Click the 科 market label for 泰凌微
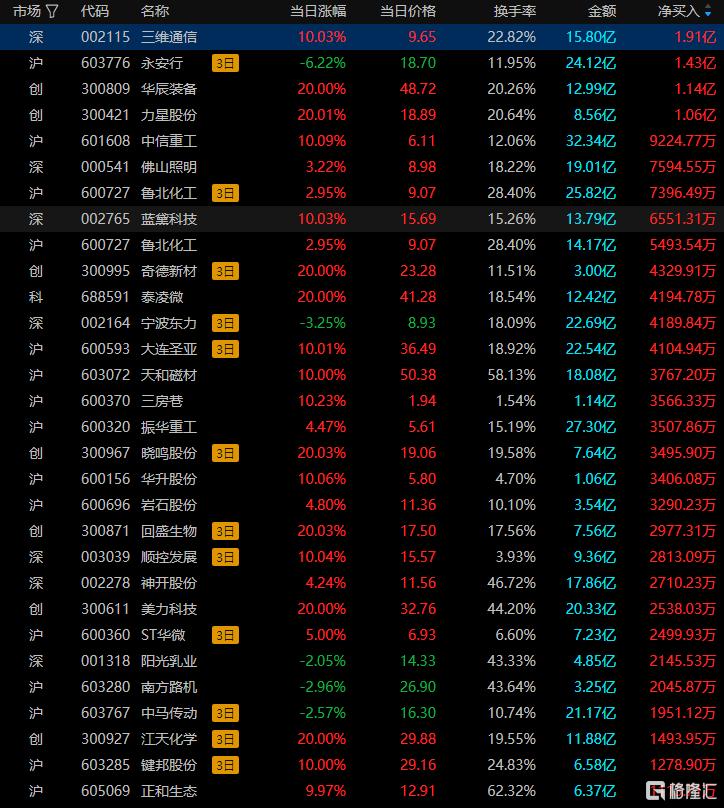Image resolution: width=724 pixels, height=808 pixels. [x=36, y=297]
